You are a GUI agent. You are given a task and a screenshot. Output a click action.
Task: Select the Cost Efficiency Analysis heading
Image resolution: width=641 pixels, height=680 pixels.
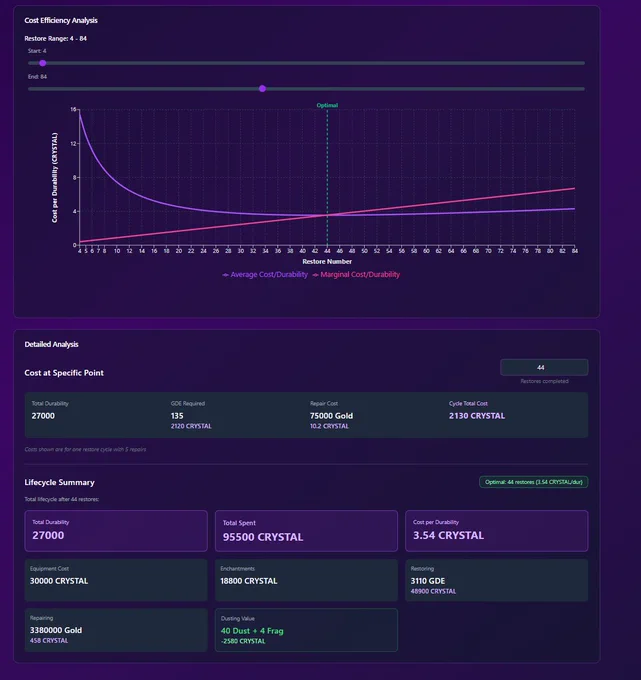(61, 20)
